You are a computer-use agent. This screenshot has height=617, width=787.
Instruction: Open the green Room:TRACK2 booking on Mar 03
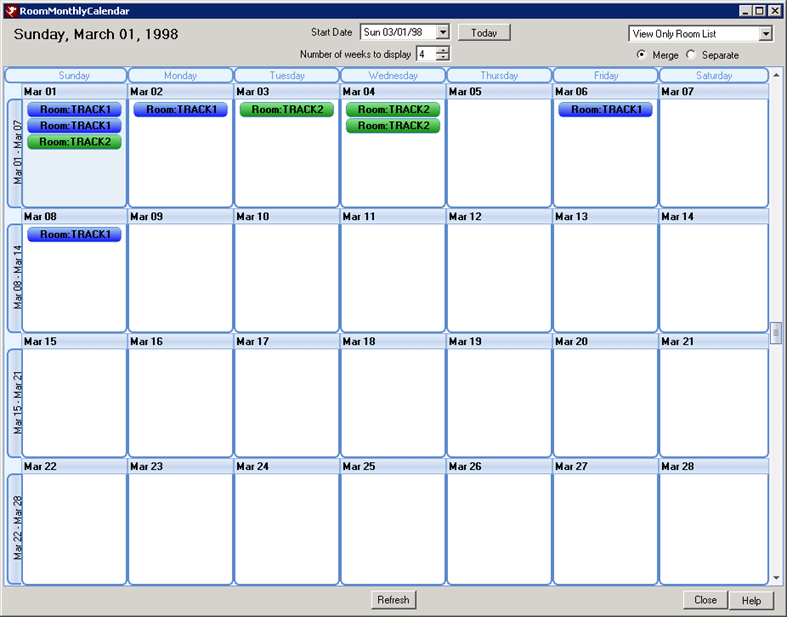coord(286,110)
